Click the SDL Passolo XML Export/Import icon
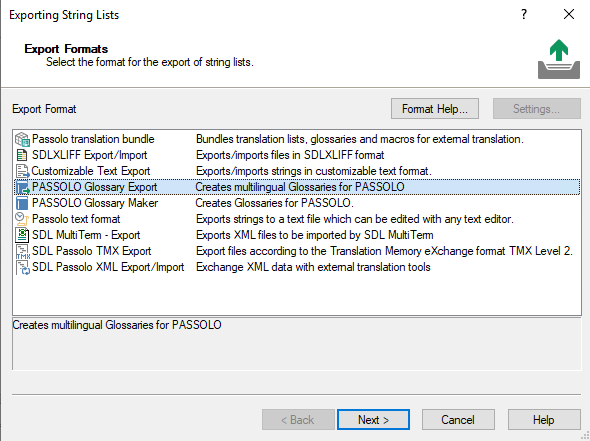Screen dimensions: 590x441 click(22, 267)
